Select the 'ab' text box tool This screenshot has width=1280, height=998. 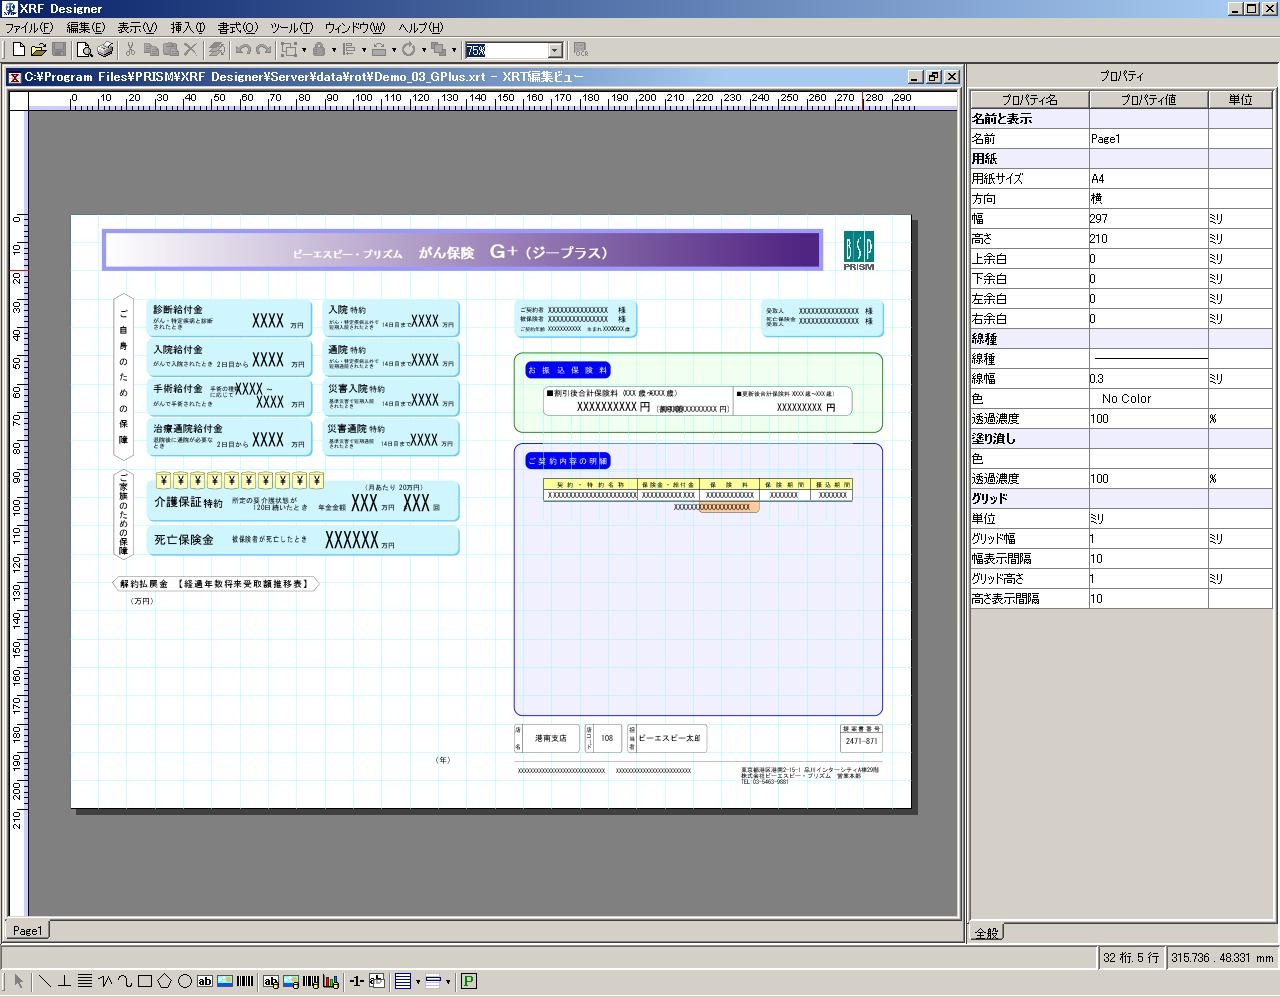pos(205,981)
